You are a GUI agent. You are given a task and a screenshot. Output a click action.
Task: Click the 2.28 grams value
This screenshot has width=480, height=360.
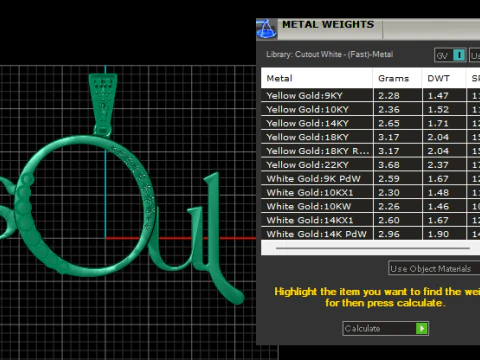389,96
